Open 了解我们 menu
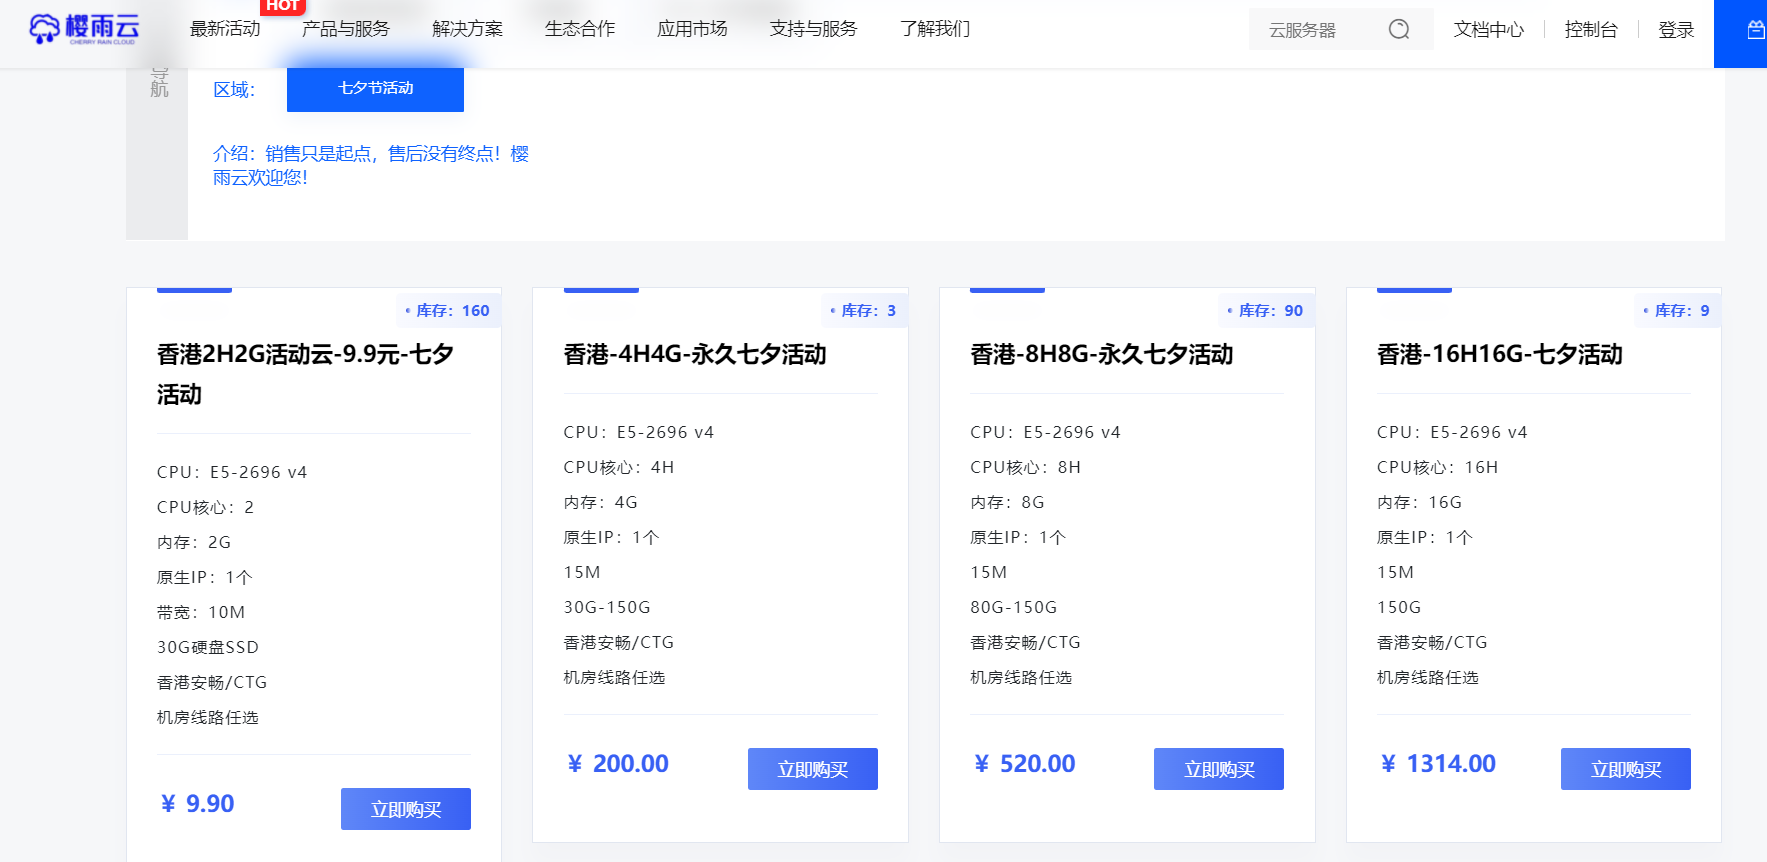The height and width of the screenshot is (862, 1767). (x=935, y=29)
